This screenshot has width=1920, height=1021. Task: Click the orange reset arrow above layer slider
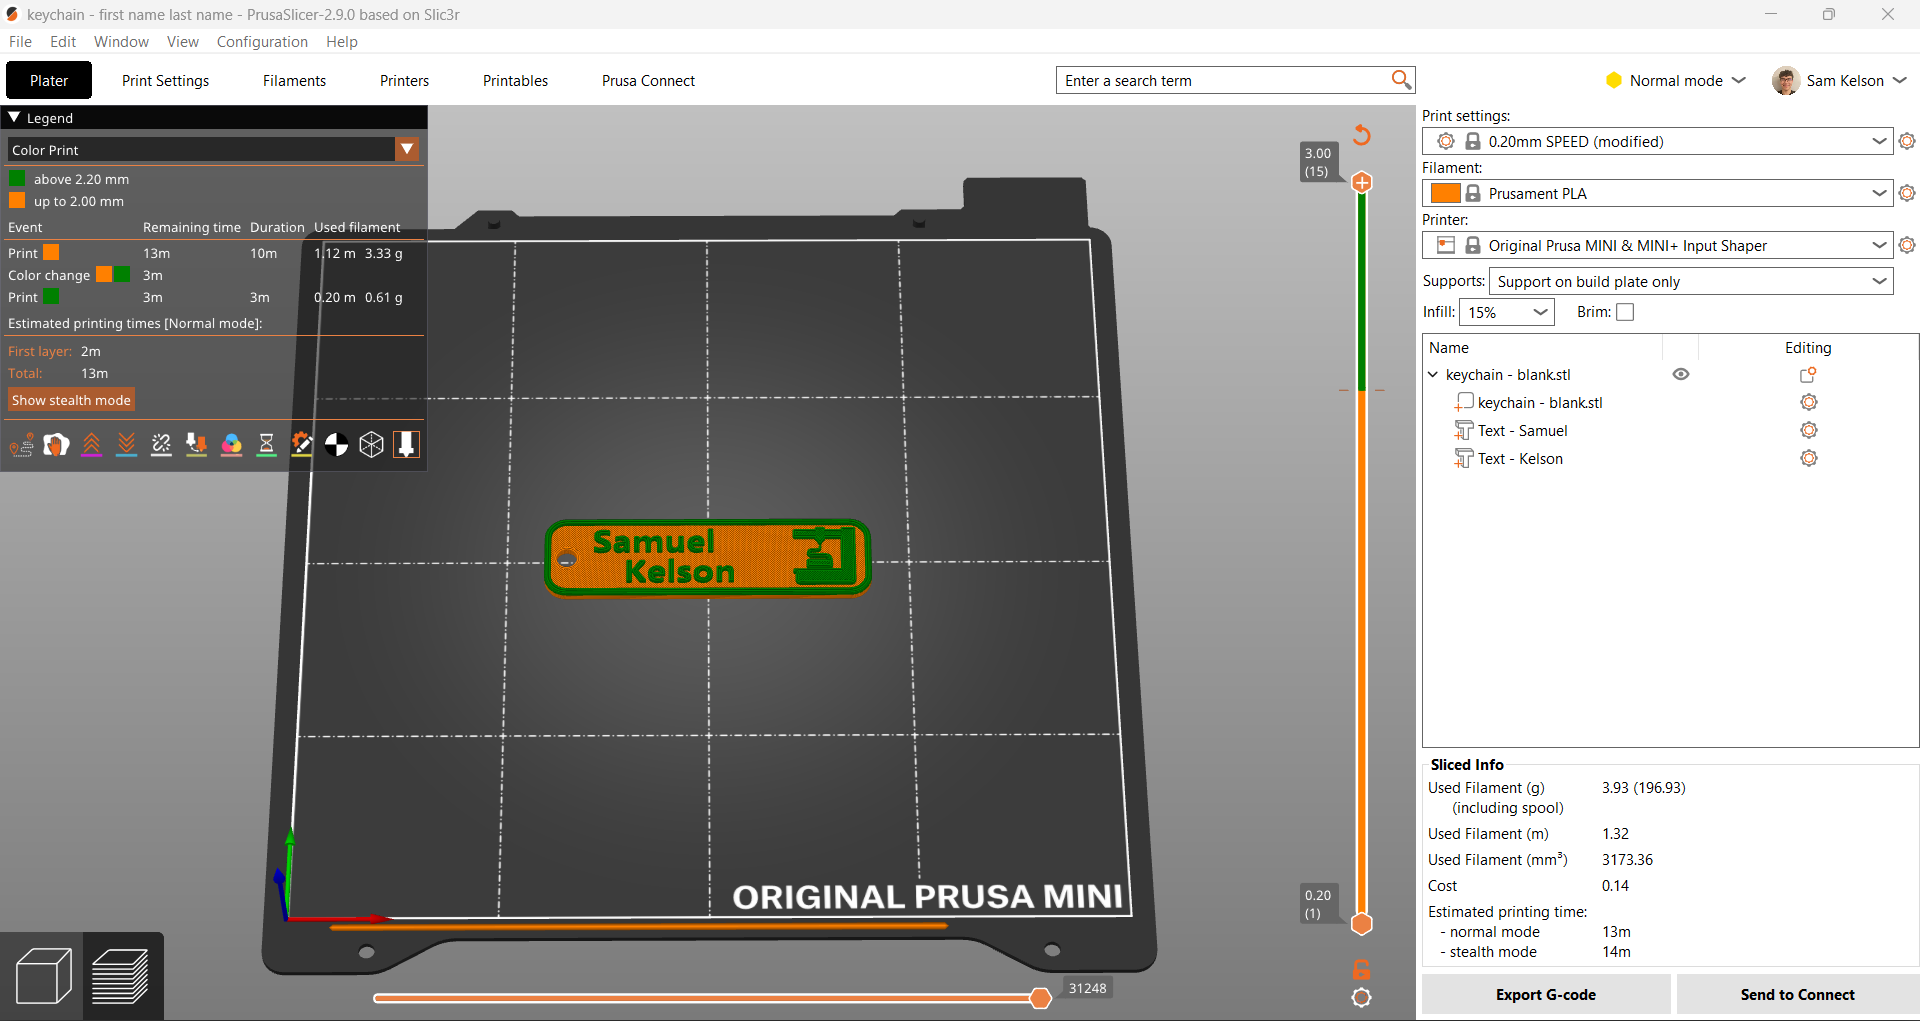coord(1361,134)
